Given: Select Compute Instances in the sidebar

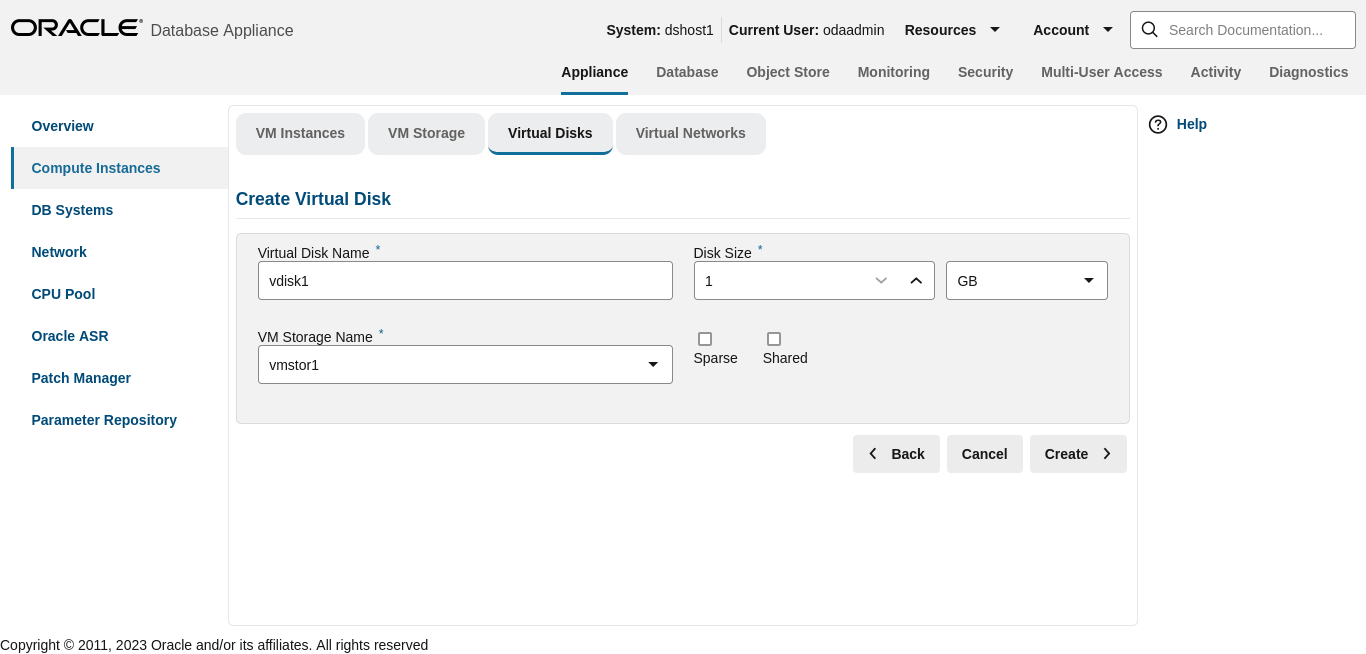Looking at the screenshot, I should click(x=95, y=167).
